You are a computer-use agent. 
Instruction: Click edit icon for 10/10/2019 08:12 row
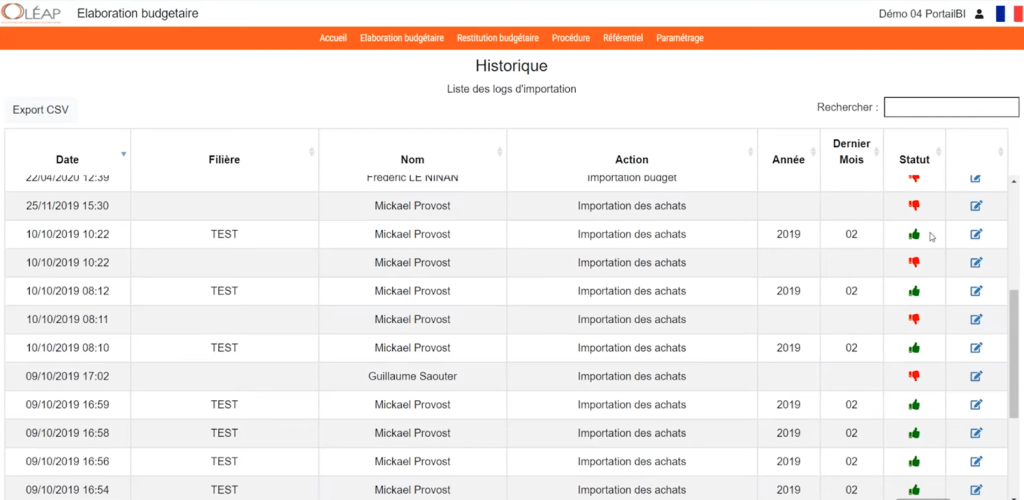click(x=976, y=291)
